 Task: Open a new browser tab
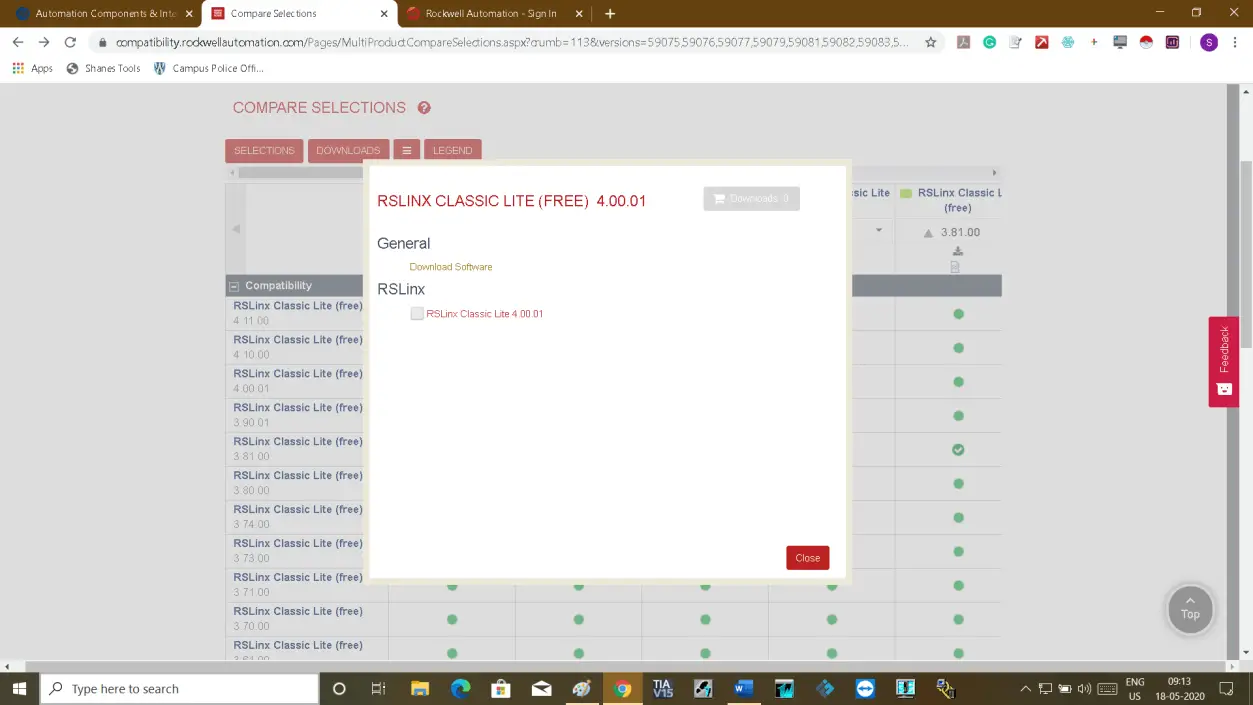tap(610, 14)
